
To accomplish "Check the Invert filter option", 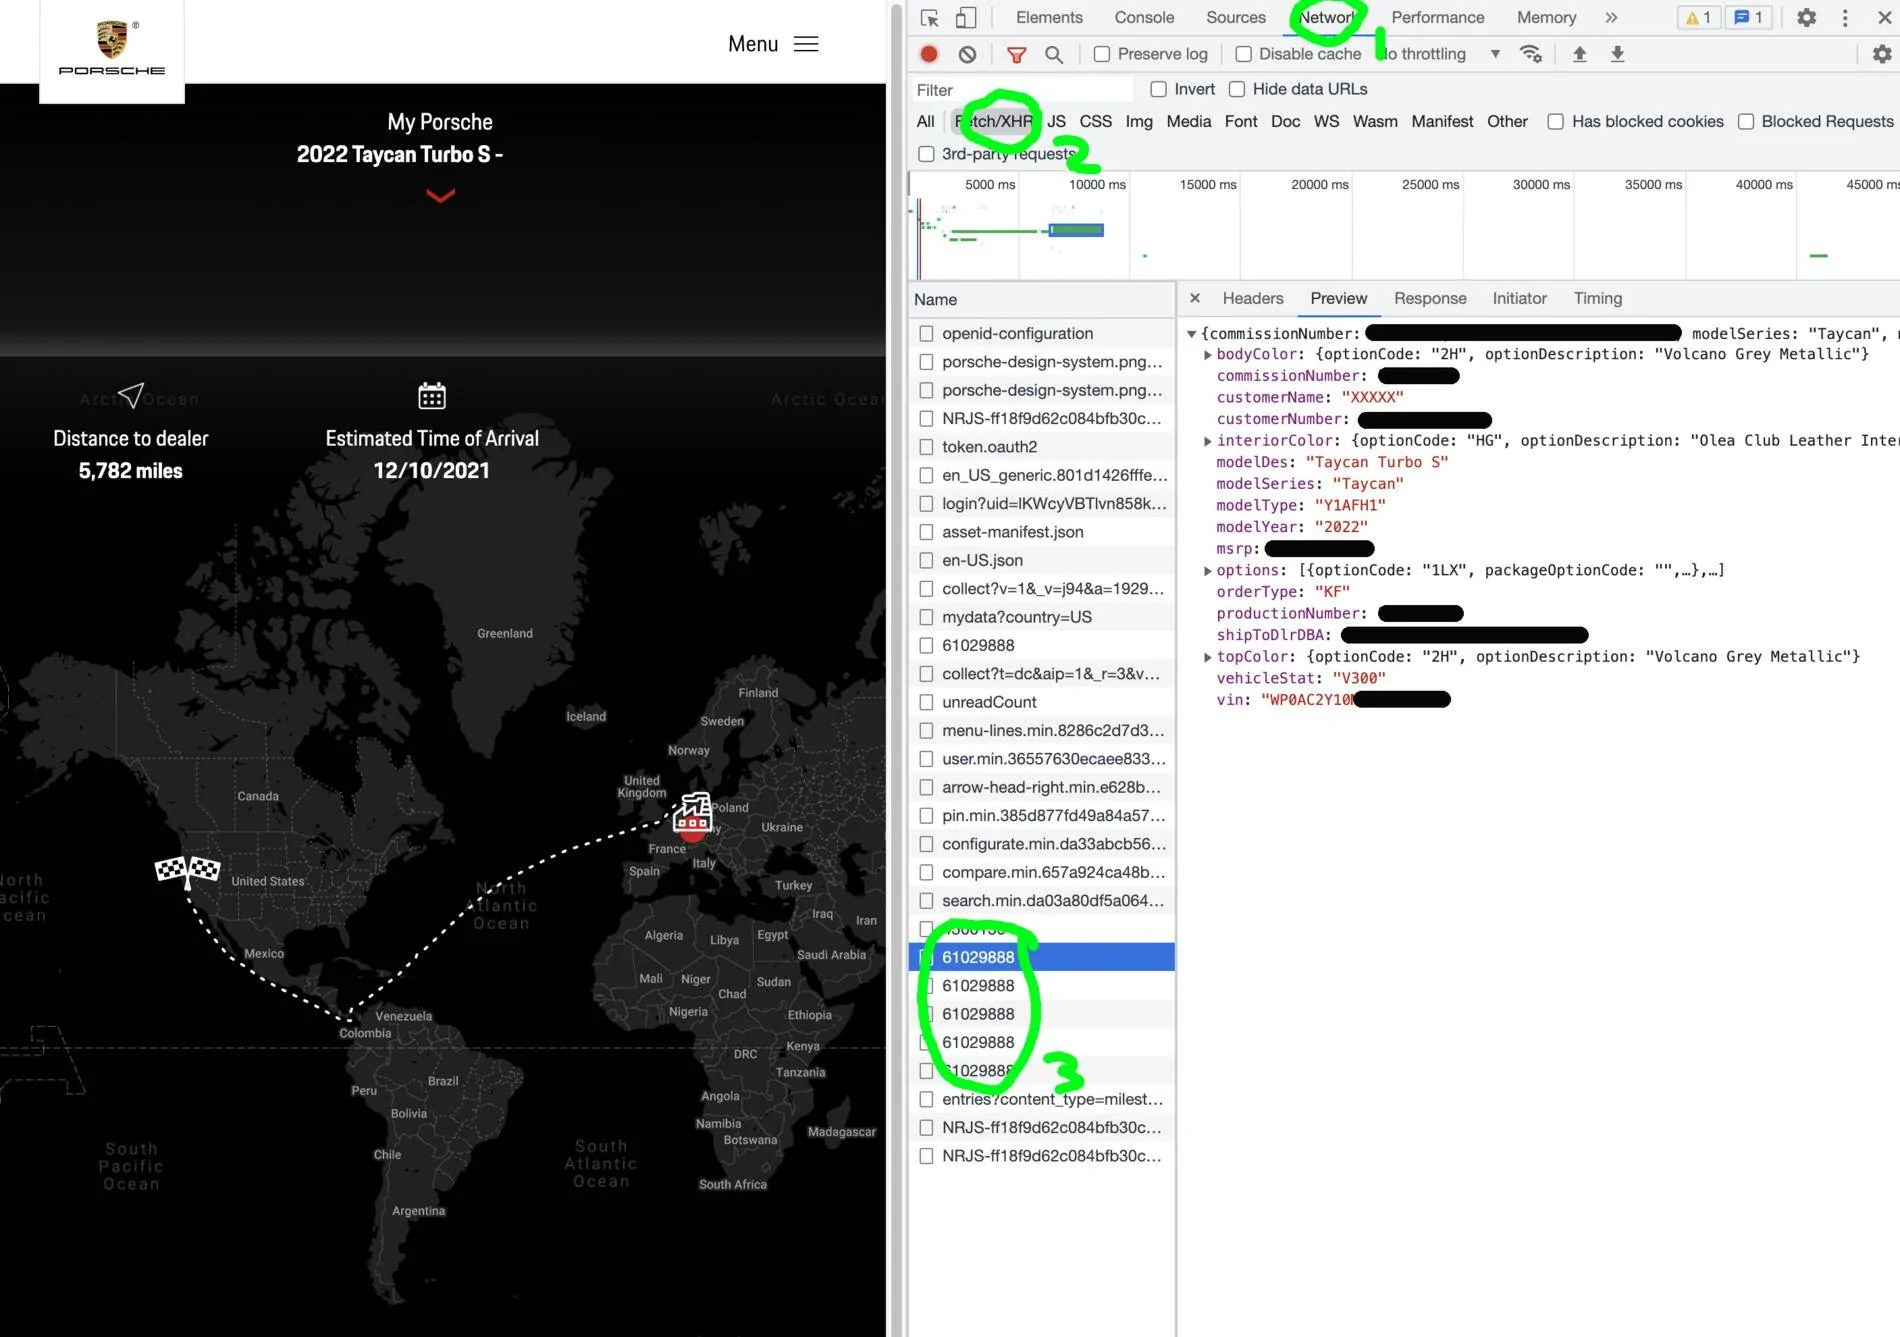I will [1159, 89].
